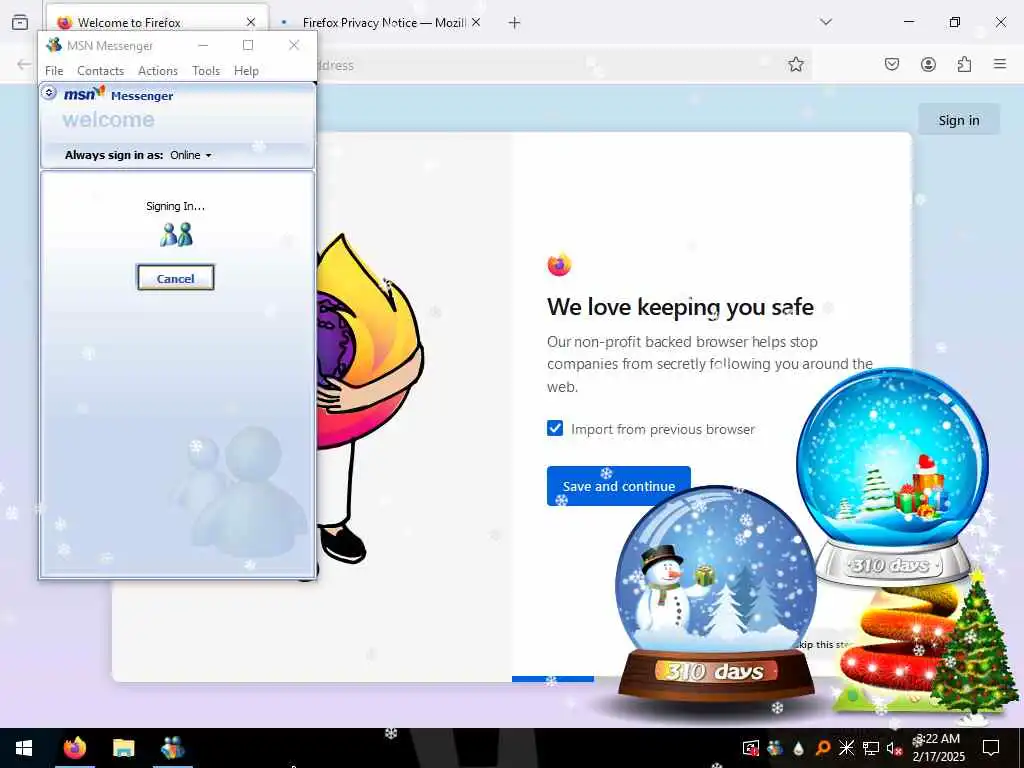
Task: Click the signing-in buddies animation icon
Action: (x=176, y=234)
